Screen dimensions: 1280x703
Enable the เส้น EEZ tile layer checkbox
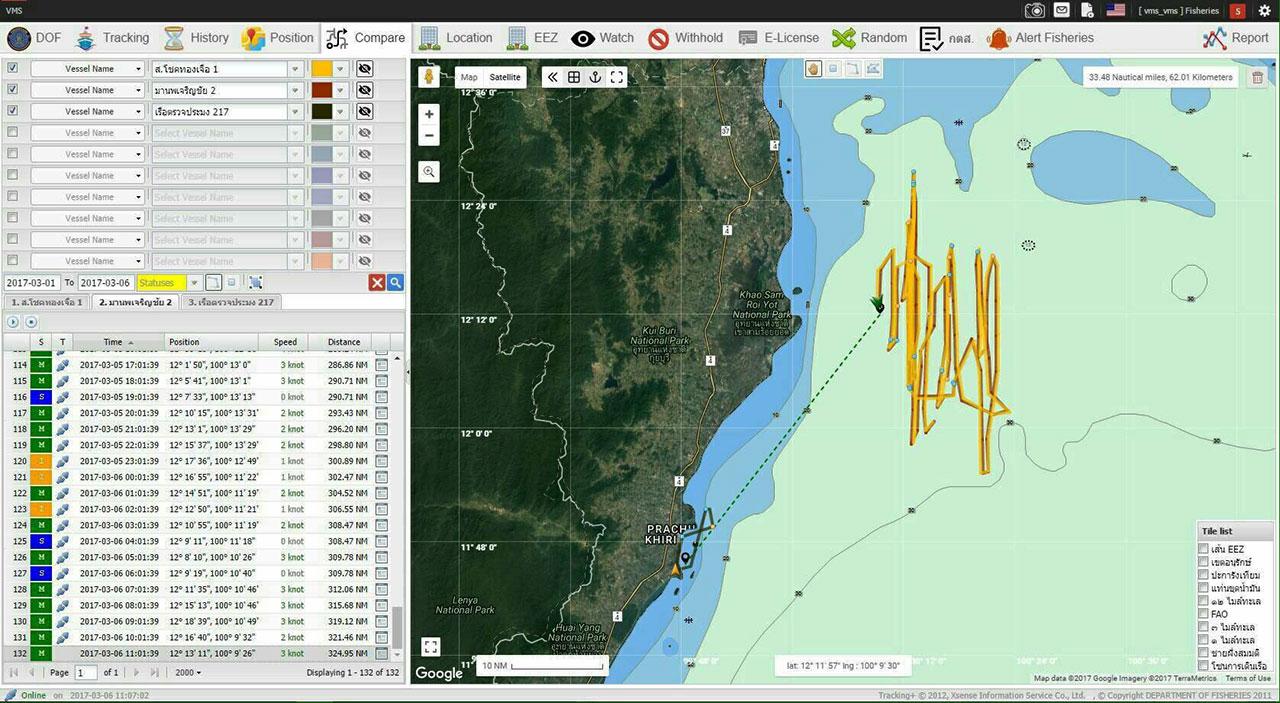(x=1203, y=549)
